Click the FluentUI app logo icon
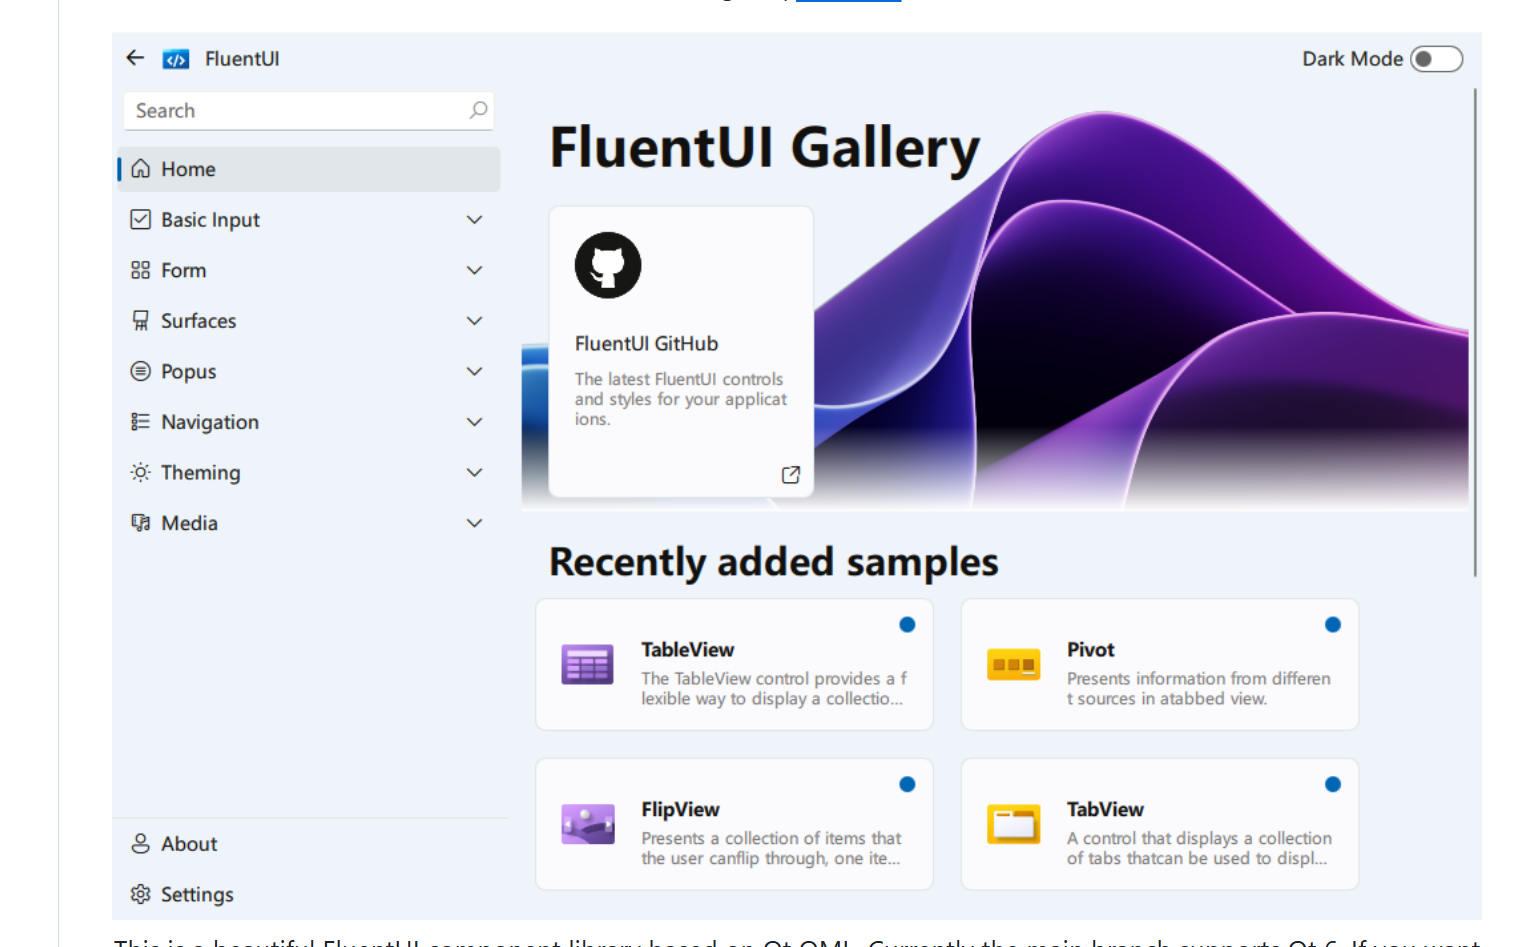1535x947 pixels. 176,59
